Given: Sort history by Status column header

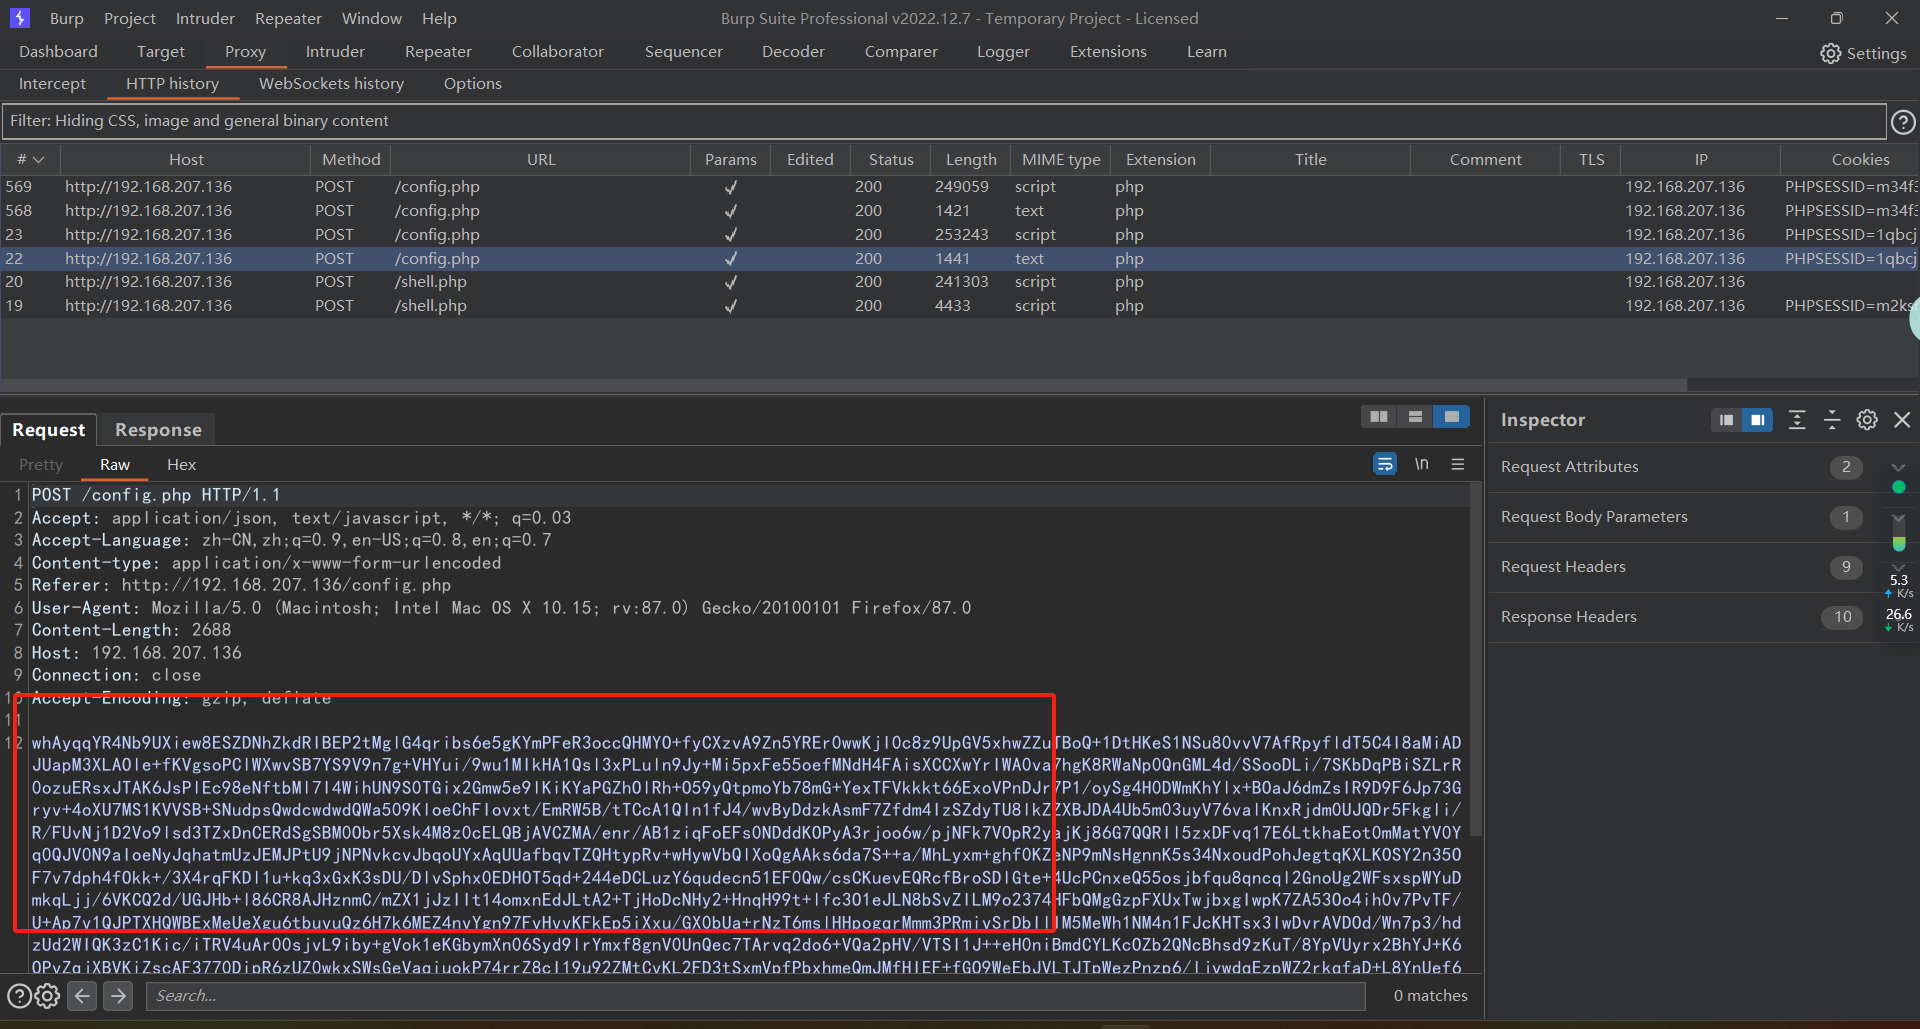Looking at the screenshot, I should [891, 160].
